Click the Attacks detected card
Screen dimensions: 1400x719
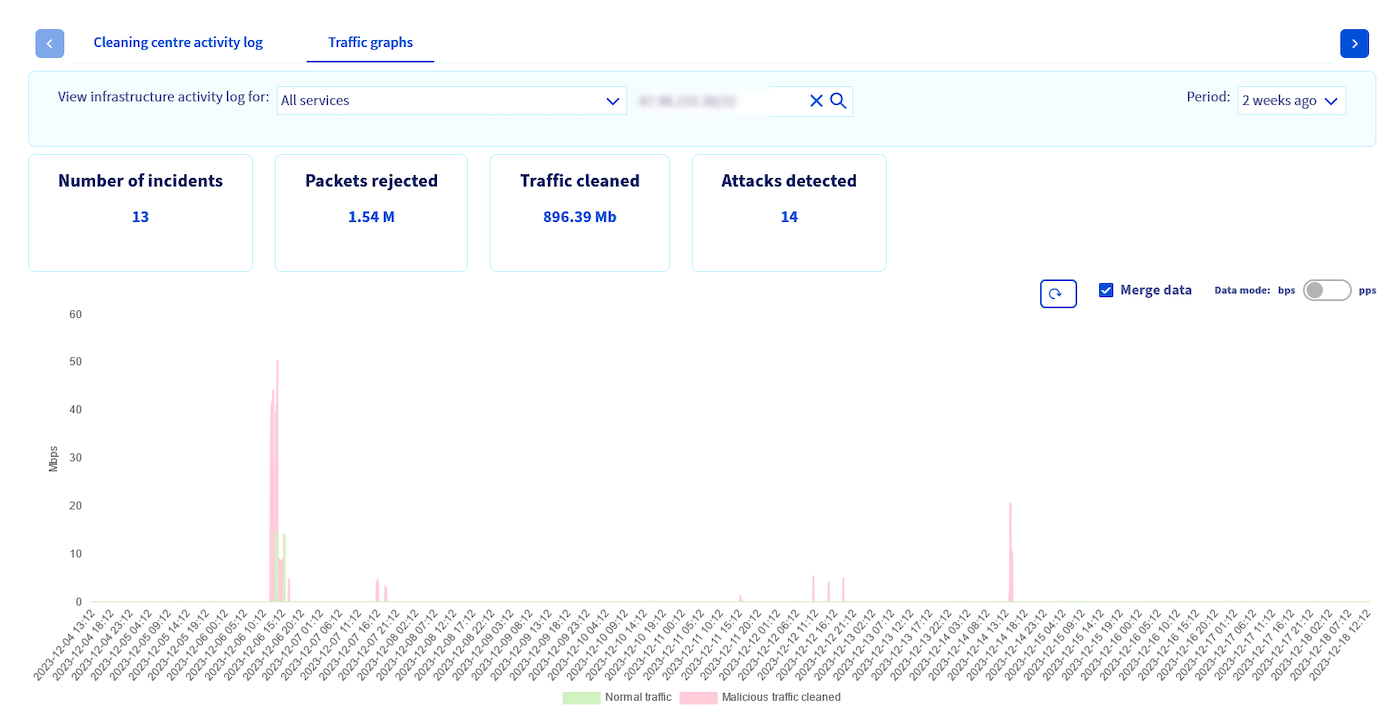789,212
